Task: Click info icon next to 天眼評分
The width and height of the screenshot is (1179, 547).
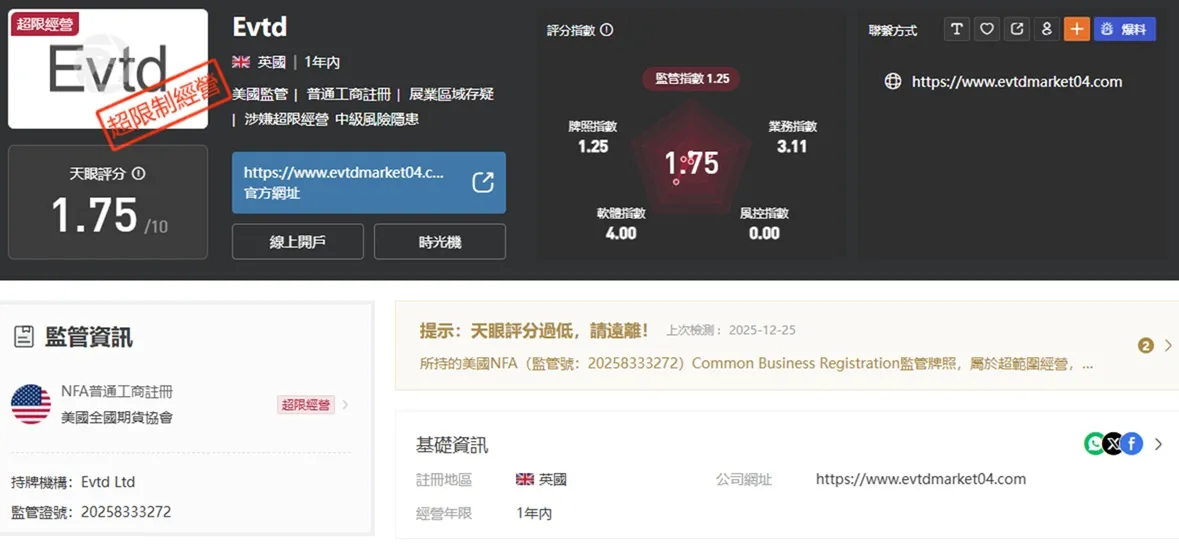Action: (x=138, y=174)
